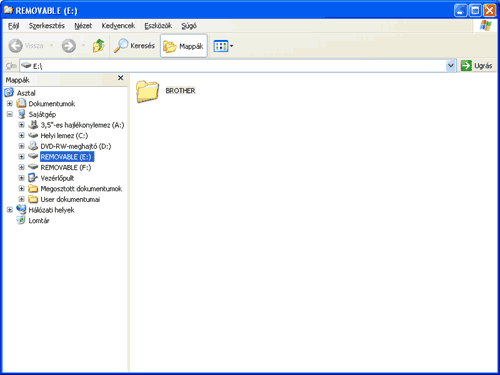Screen dimensions: 500x375
Task: Select Megosztott dokumentumok folder
Action: coord(81,189)
